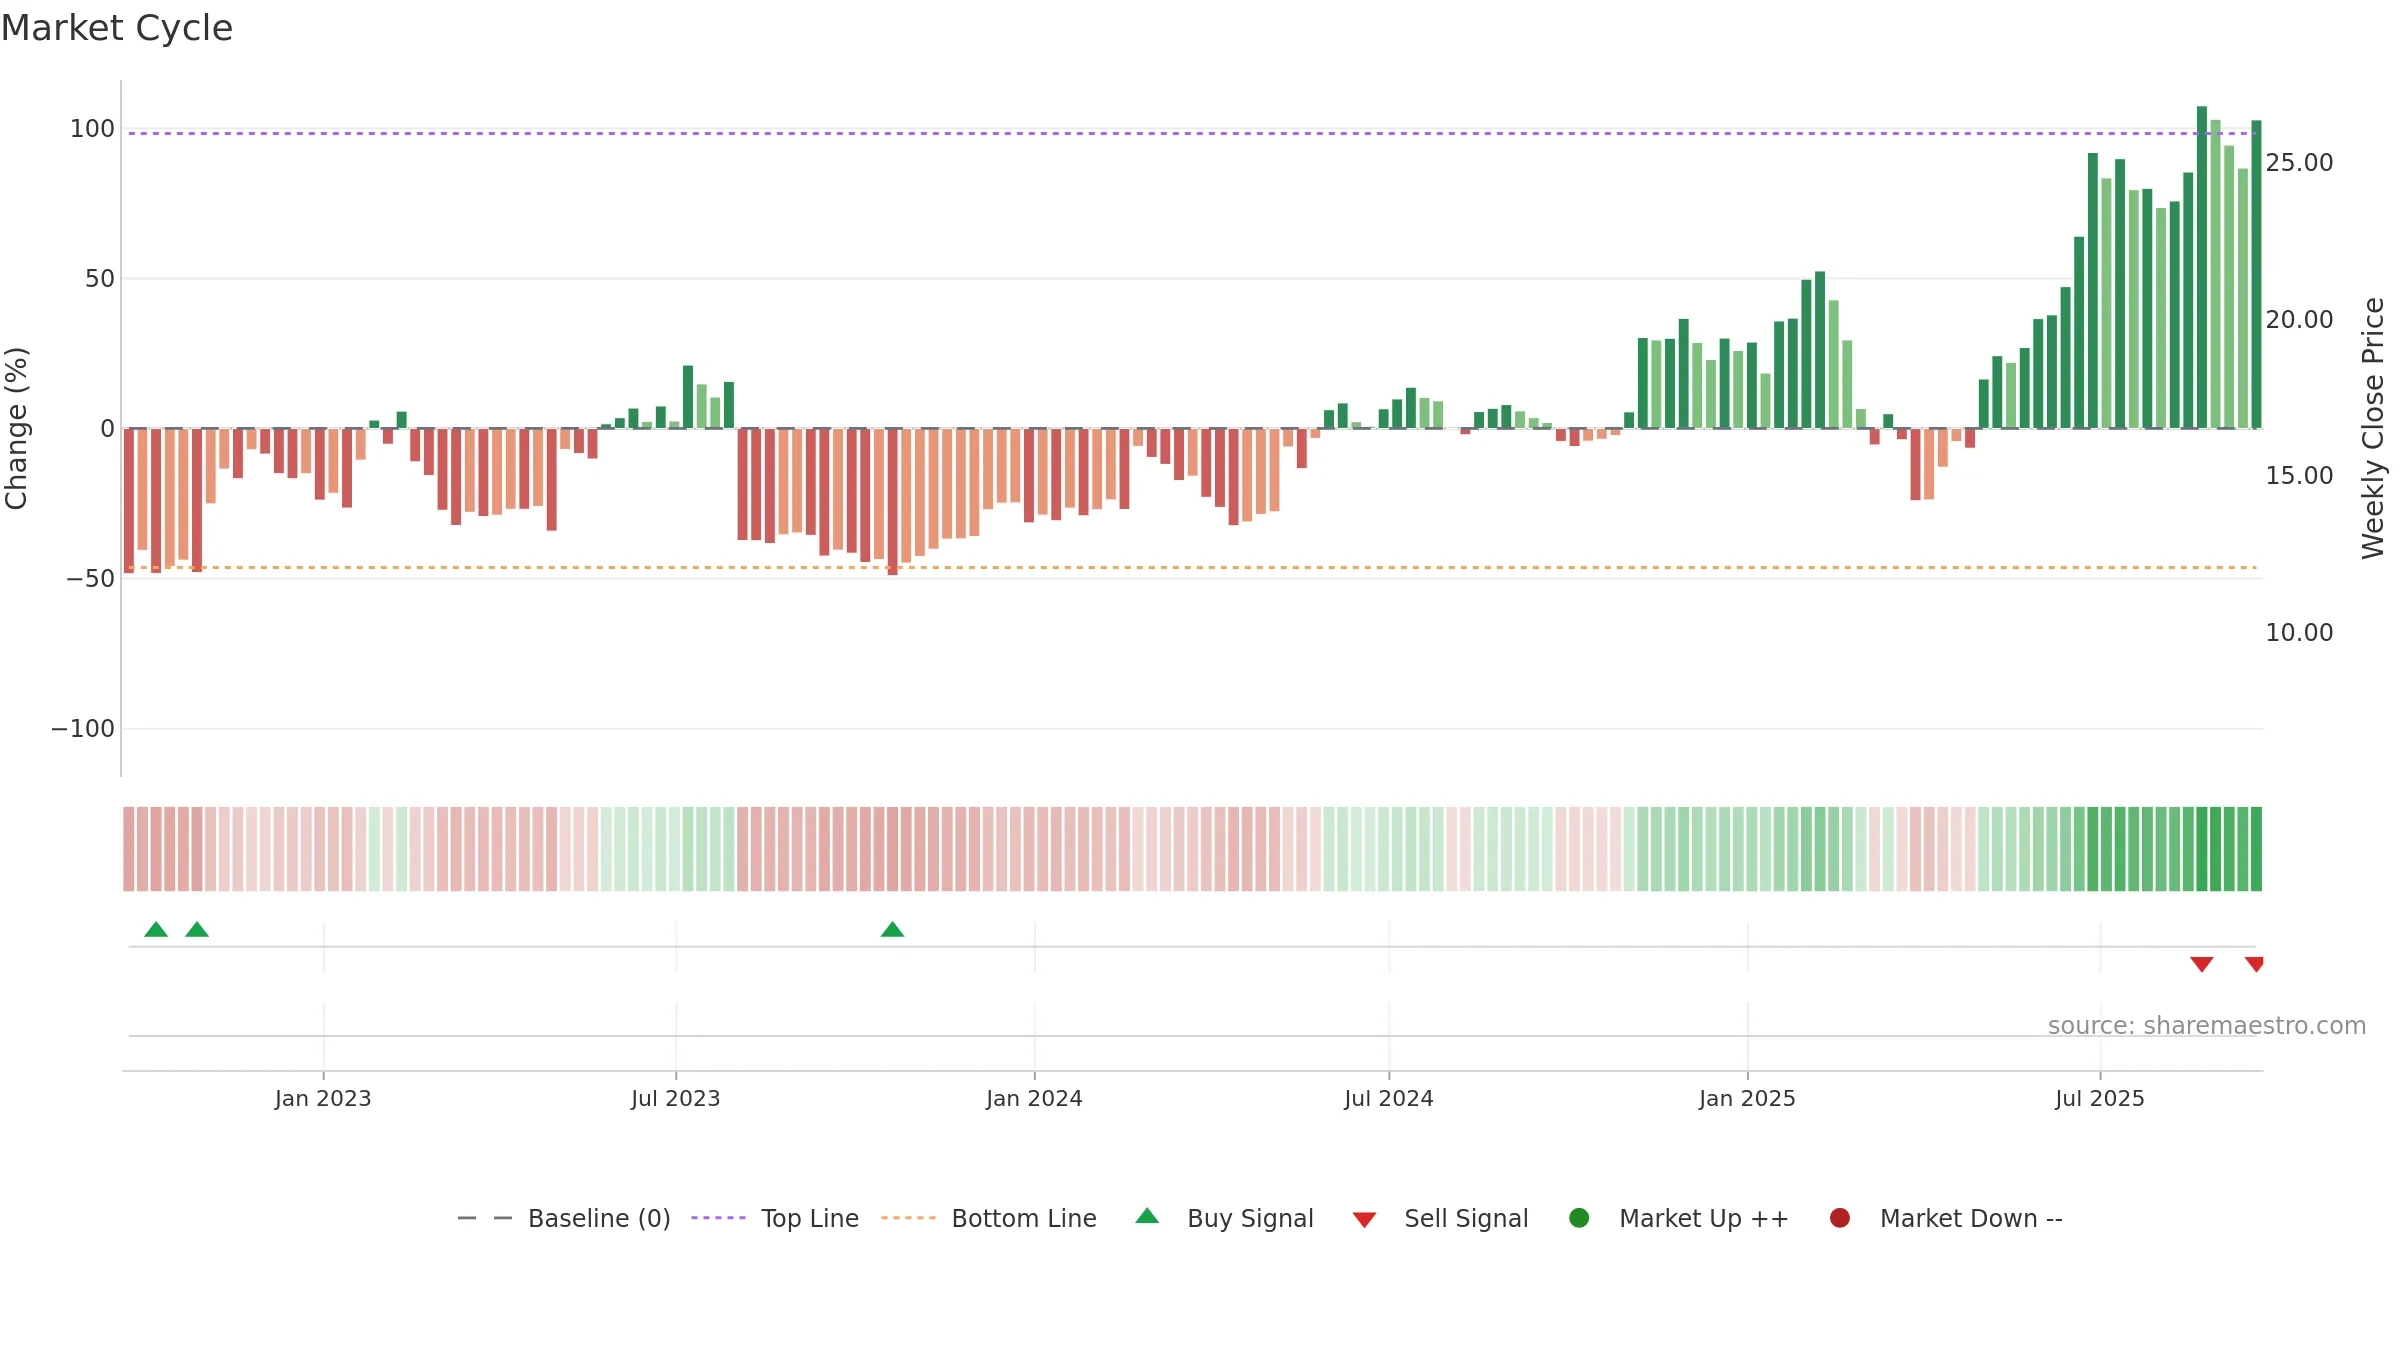Toggle the Bottom Line legend entry

pos(989,1218)
